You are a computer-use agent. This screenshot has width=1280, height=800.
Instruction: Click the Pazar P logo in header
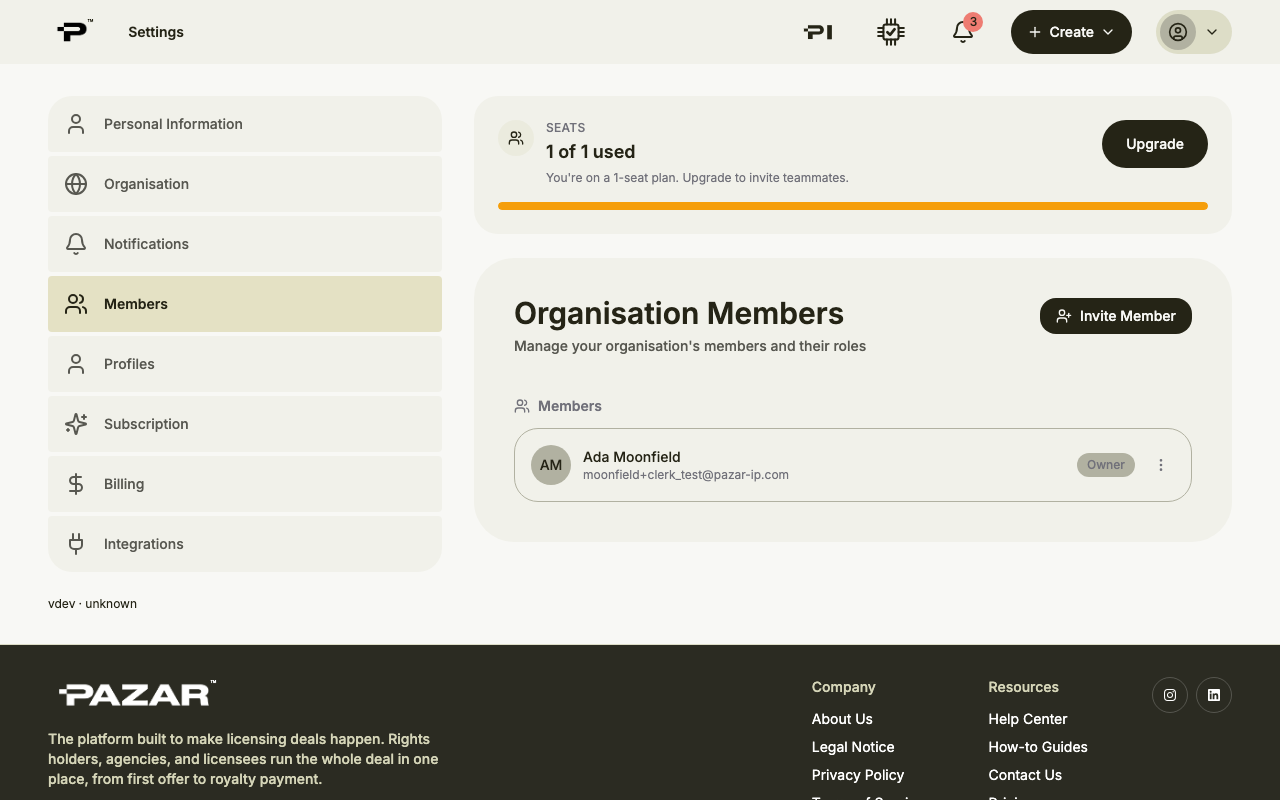coord(75,31)
